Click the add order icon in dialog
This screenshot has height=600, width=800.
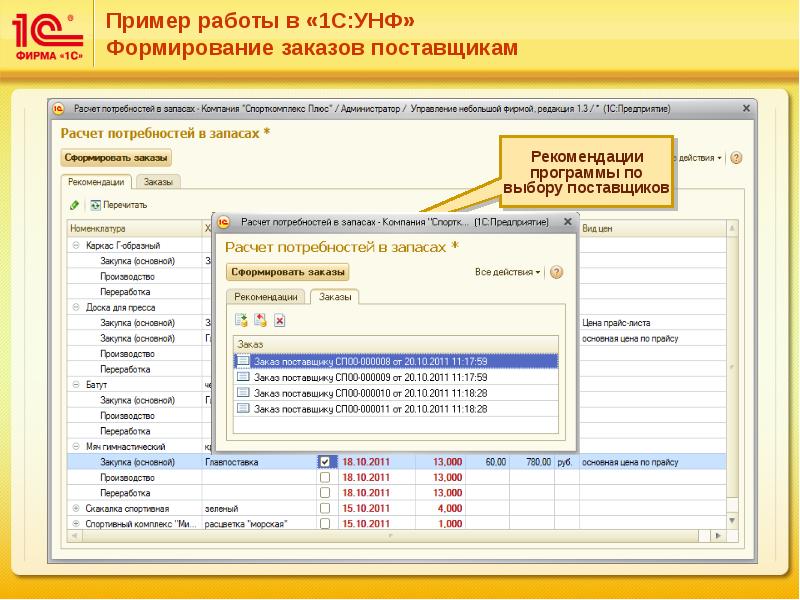tap(241, 320)
